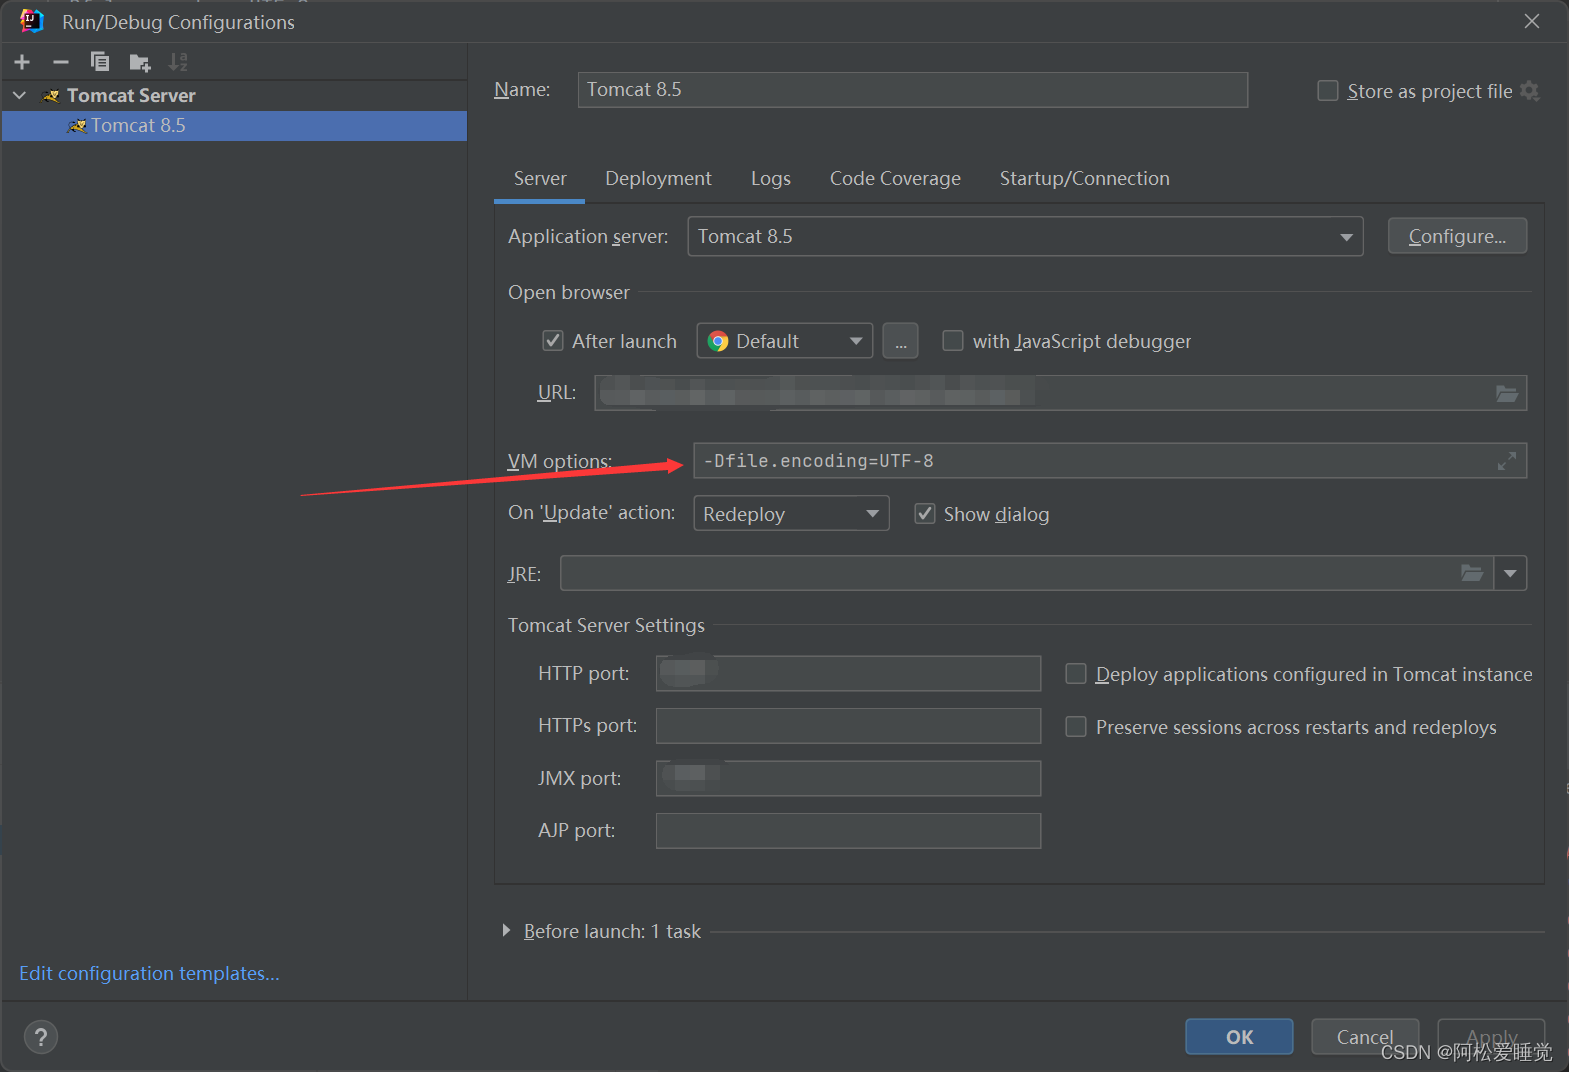Copy the configuration using the duplicate icon
This screenshot has height=1072, width=1569.
click(99, 62)
